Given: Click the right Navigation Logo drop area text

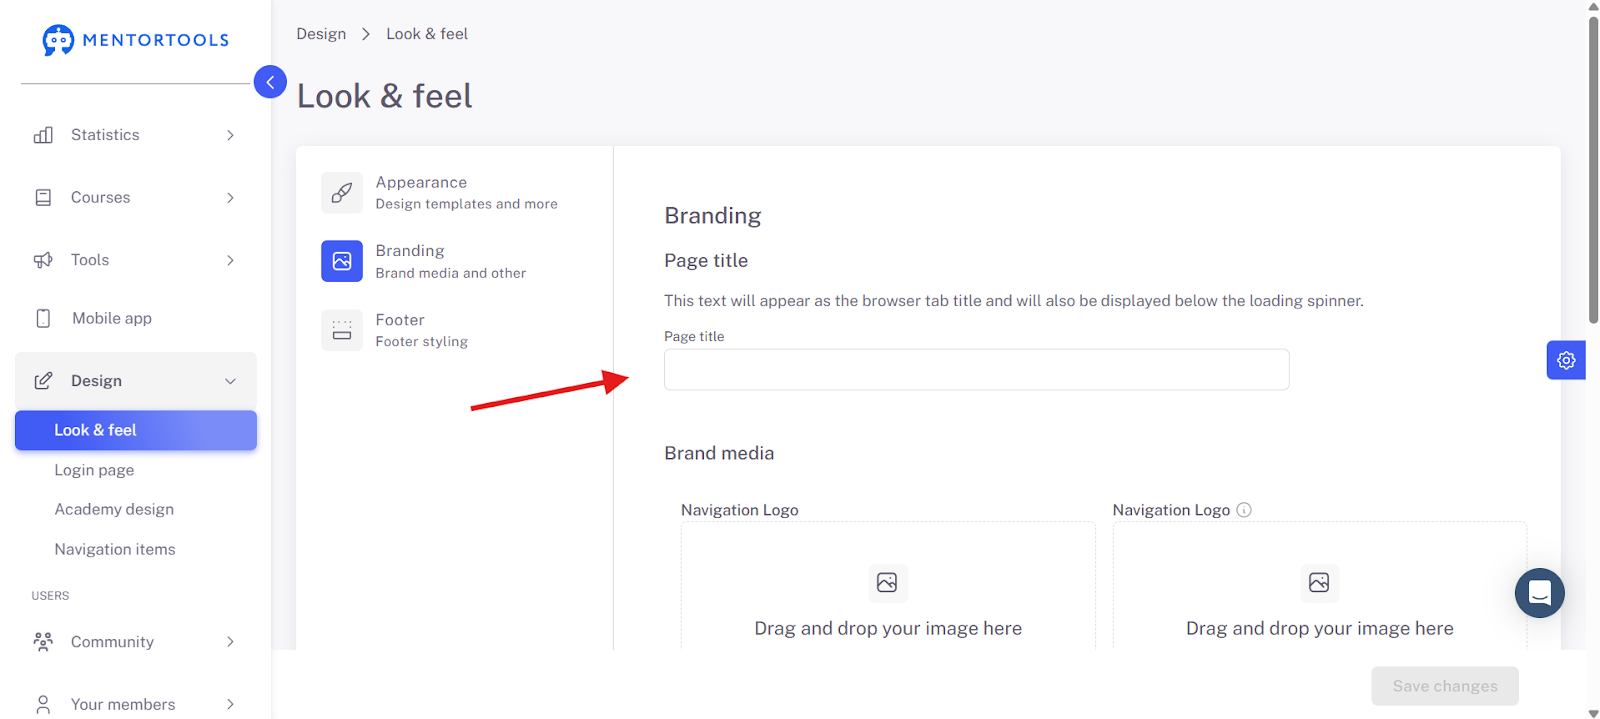Looking at the screenshot, I should 1320,629.
